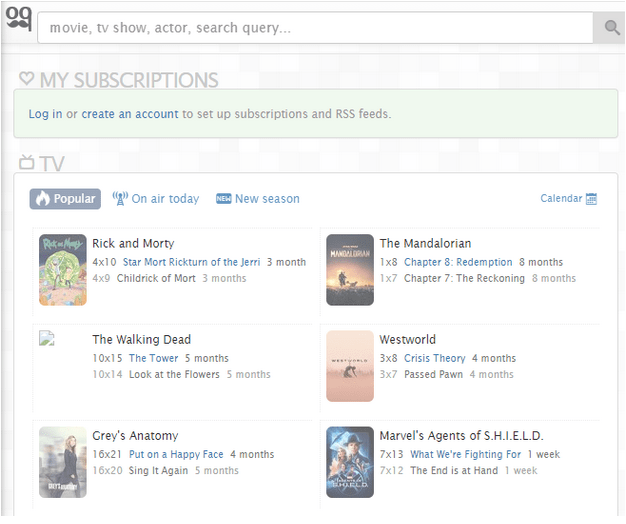Open the Rick and Morty title

pos(133,243)
